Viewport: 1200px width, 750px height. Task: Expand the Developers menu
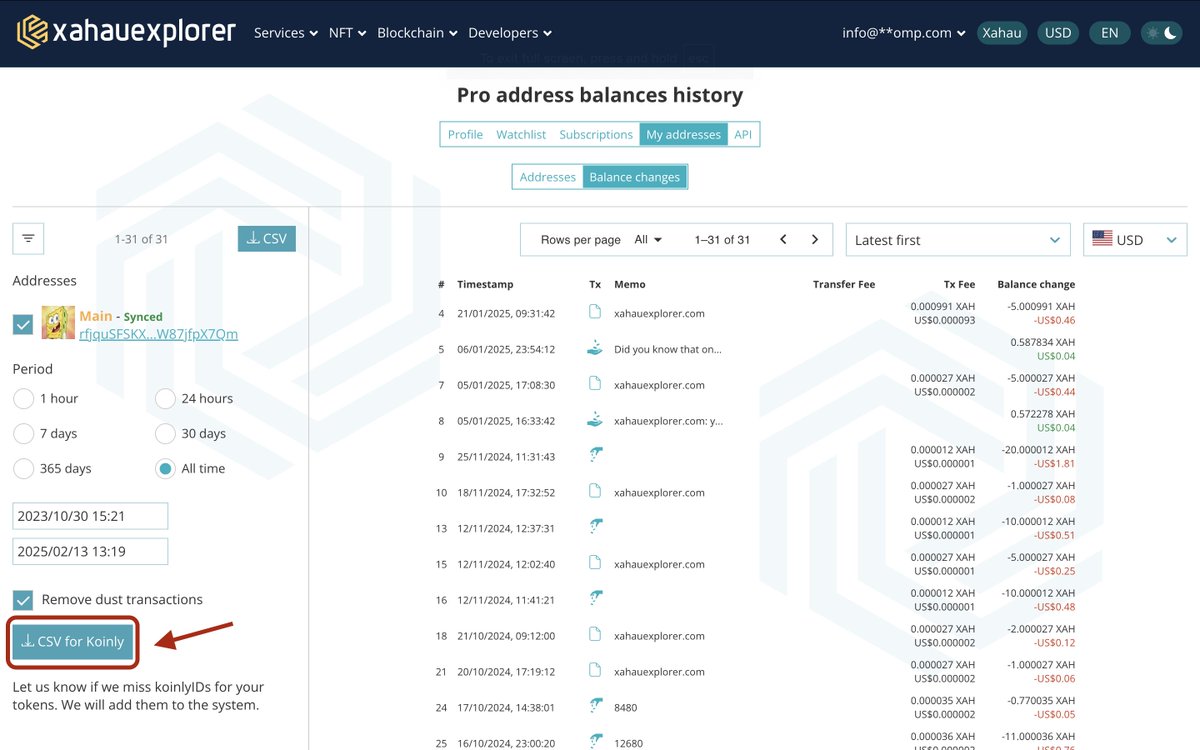pyautogui.click(x=509, y=32)
